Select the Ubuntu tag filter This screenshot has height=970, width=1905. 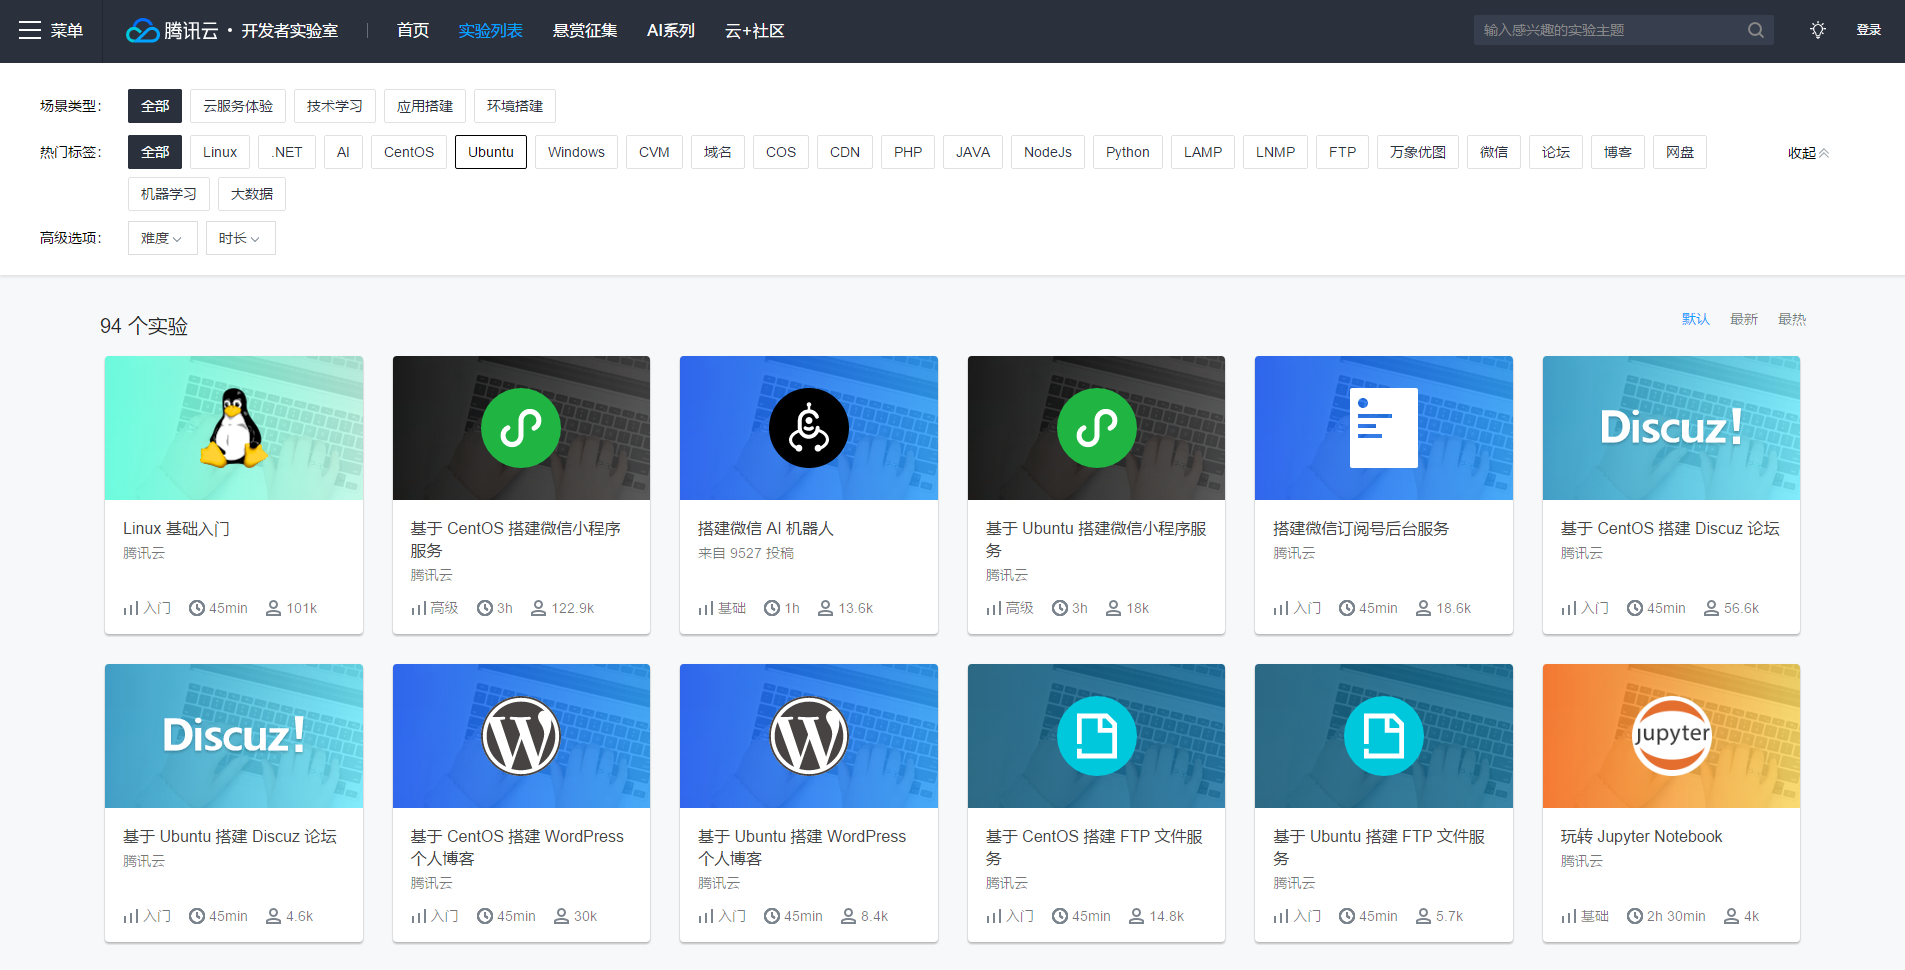coord(491,152)
